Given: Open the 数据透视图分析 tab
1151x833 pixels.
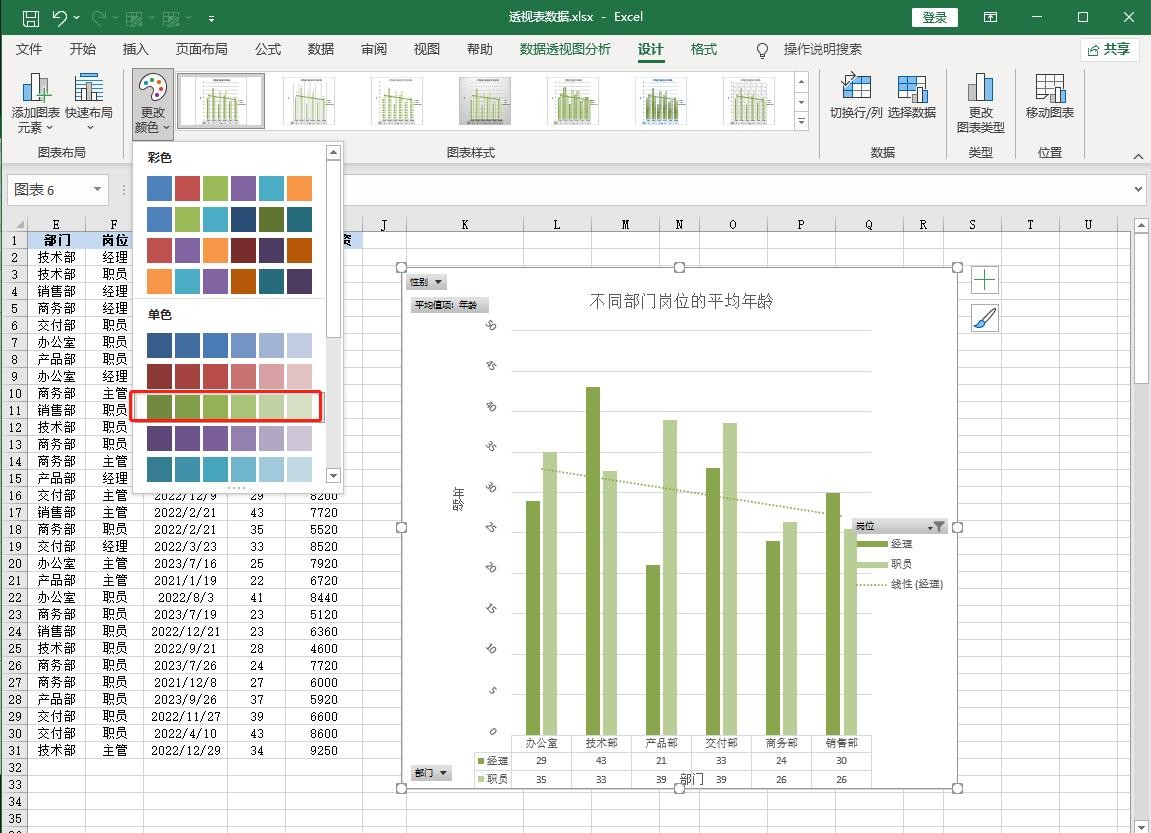Looking at the screenshot, I should click(565, 49).
